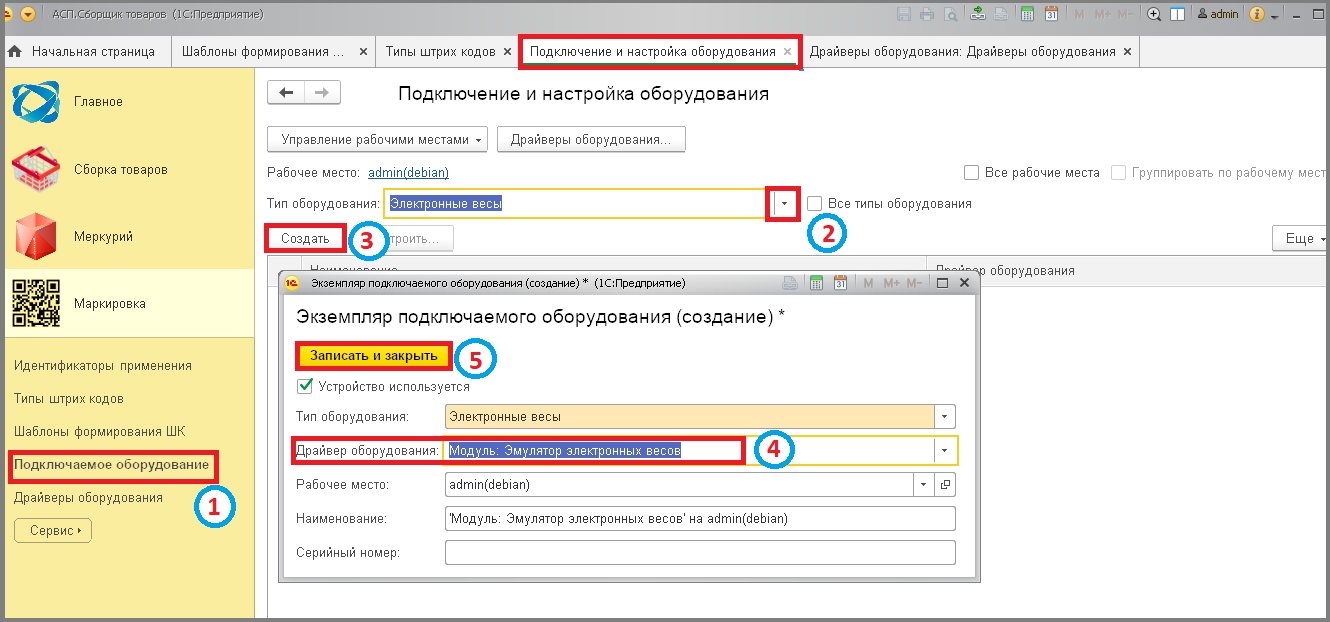Click the M- memory subtract icon in main toolbar
The image size is (1330, 622).
pyautogui.click(x=1125, y=14)
